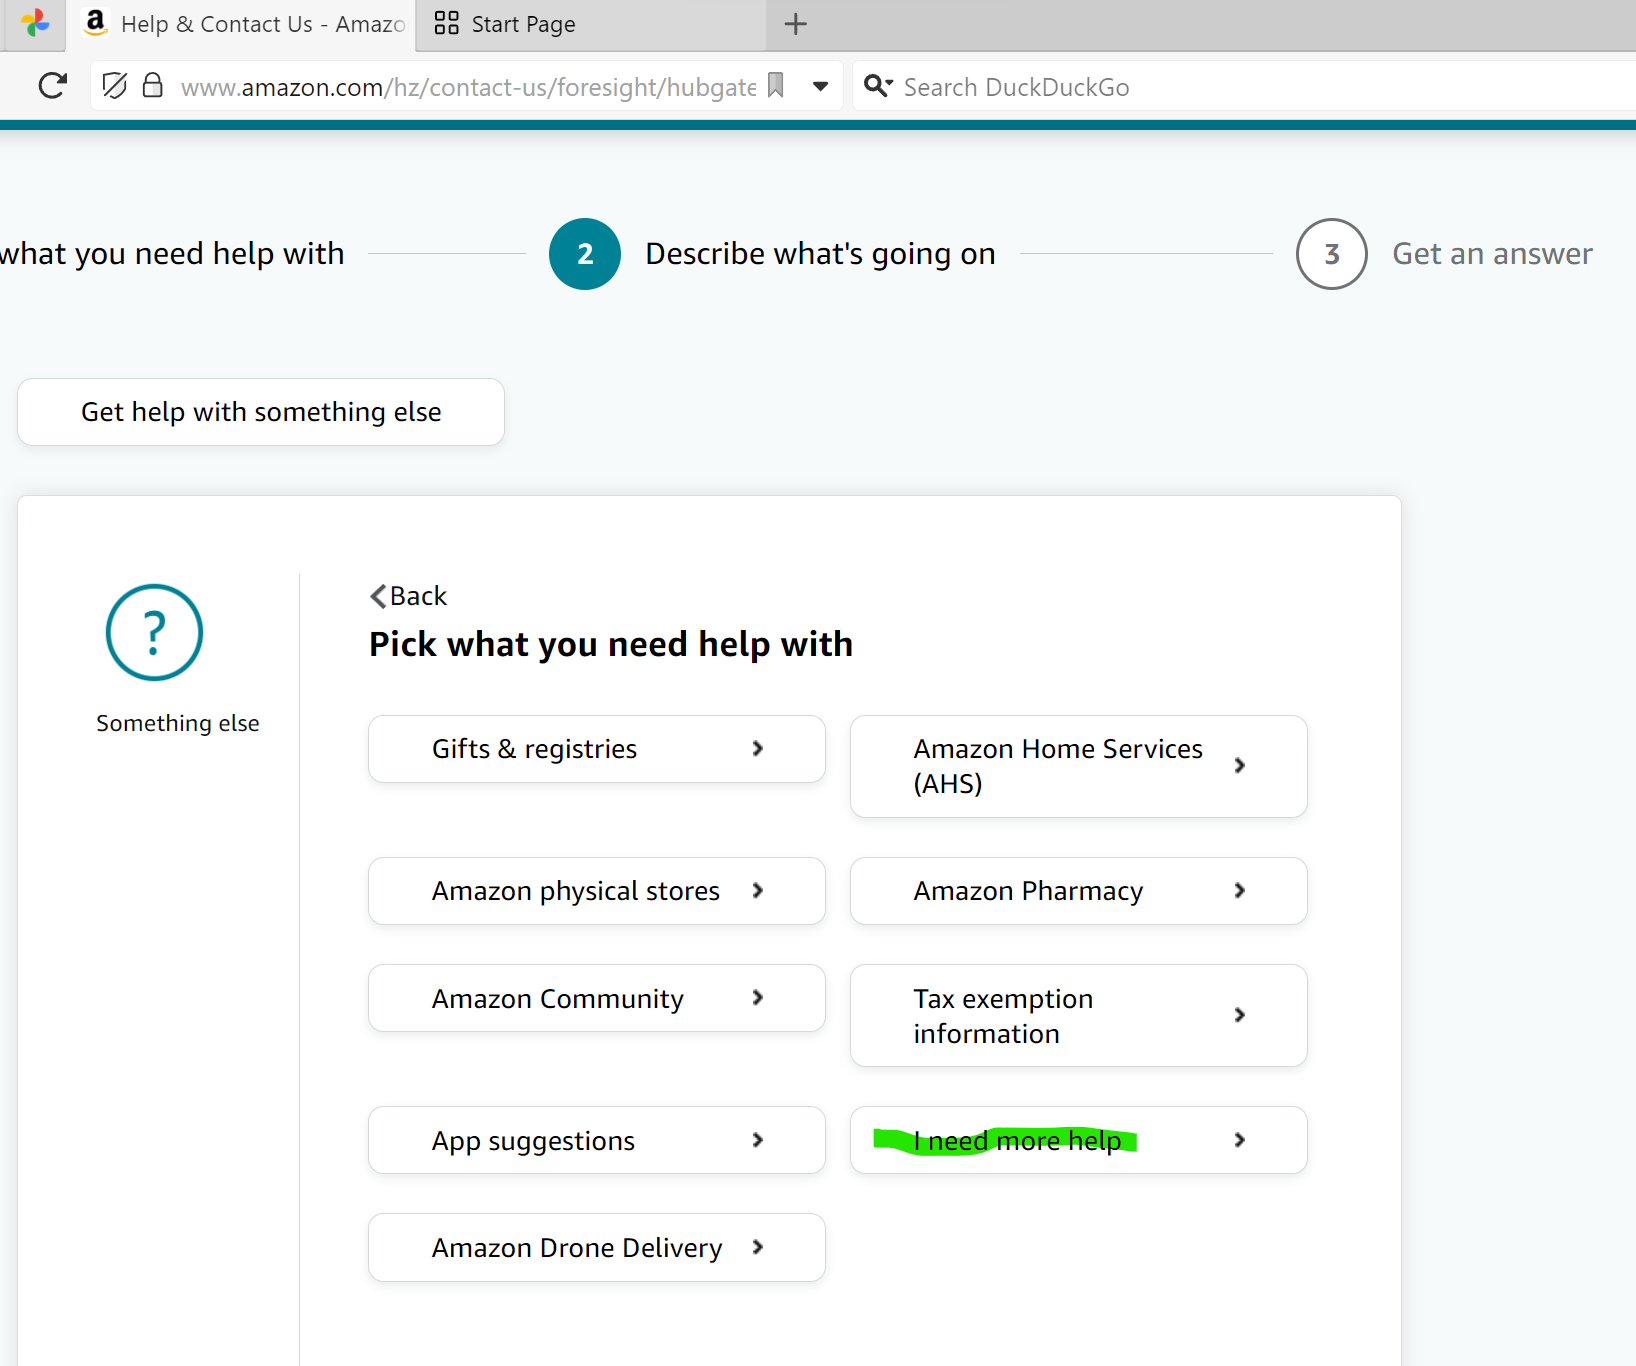Click the browser reload icon

(52, 86)
